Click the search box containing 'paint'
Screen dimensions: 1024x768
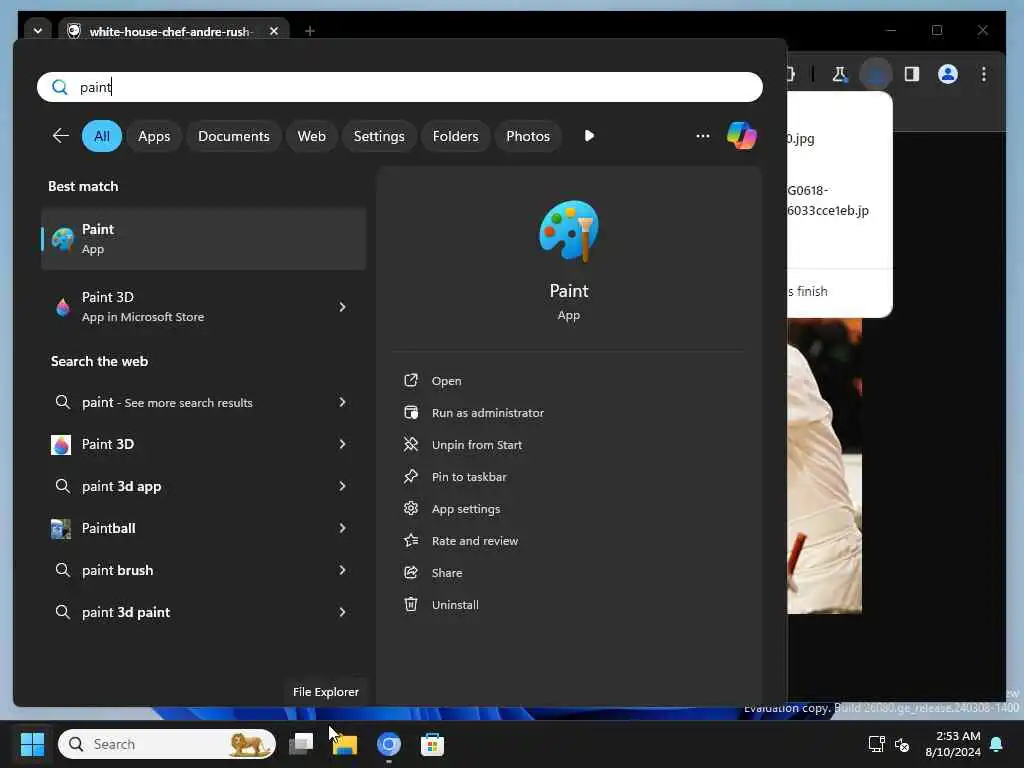[x=400, y=87]
